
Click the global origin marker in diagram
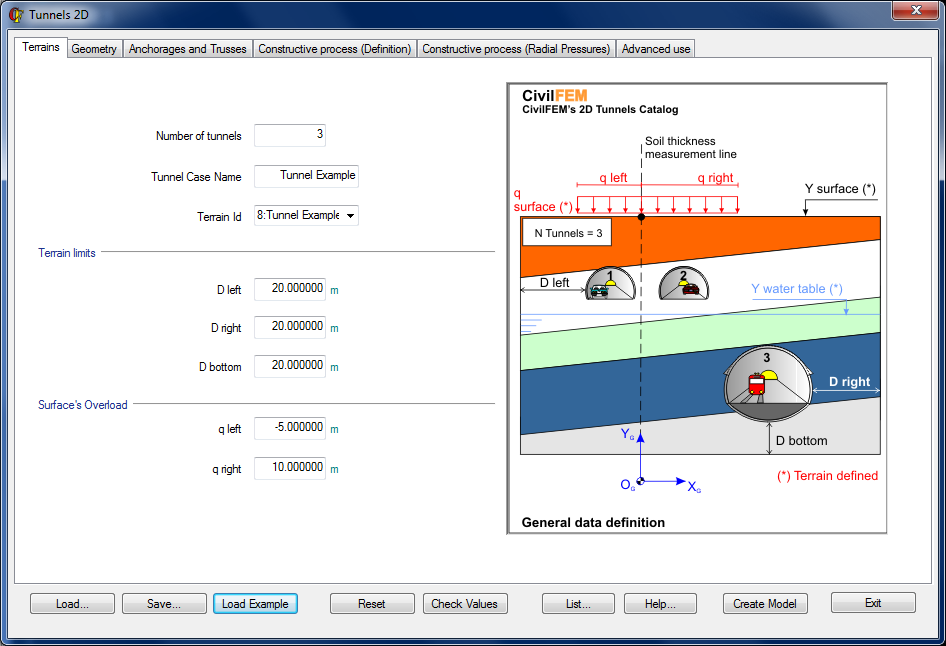pos(640,481)
